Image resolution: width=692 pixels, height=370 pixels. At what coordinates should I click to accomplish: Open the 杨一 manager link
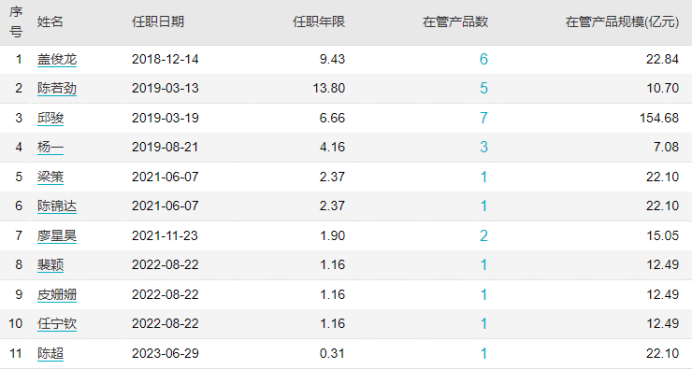pos(50,147)
